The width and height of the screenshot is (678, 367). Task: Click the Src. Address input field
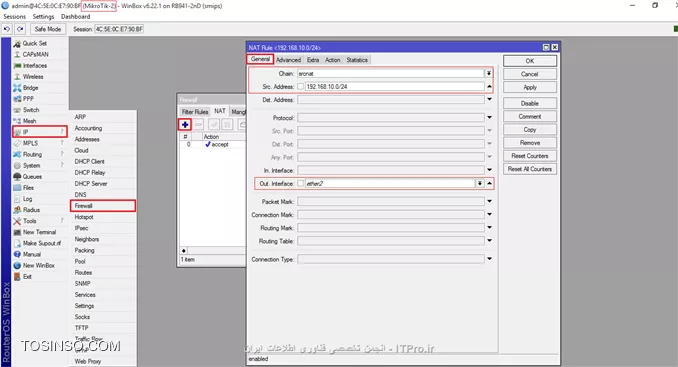[394, 86]
